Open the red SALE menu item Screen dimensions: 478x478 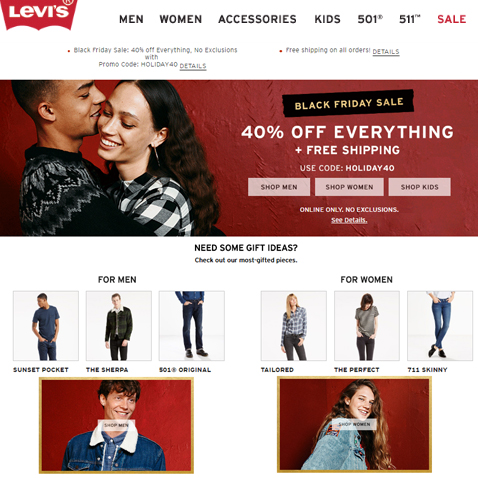click(x=452, y=19)
